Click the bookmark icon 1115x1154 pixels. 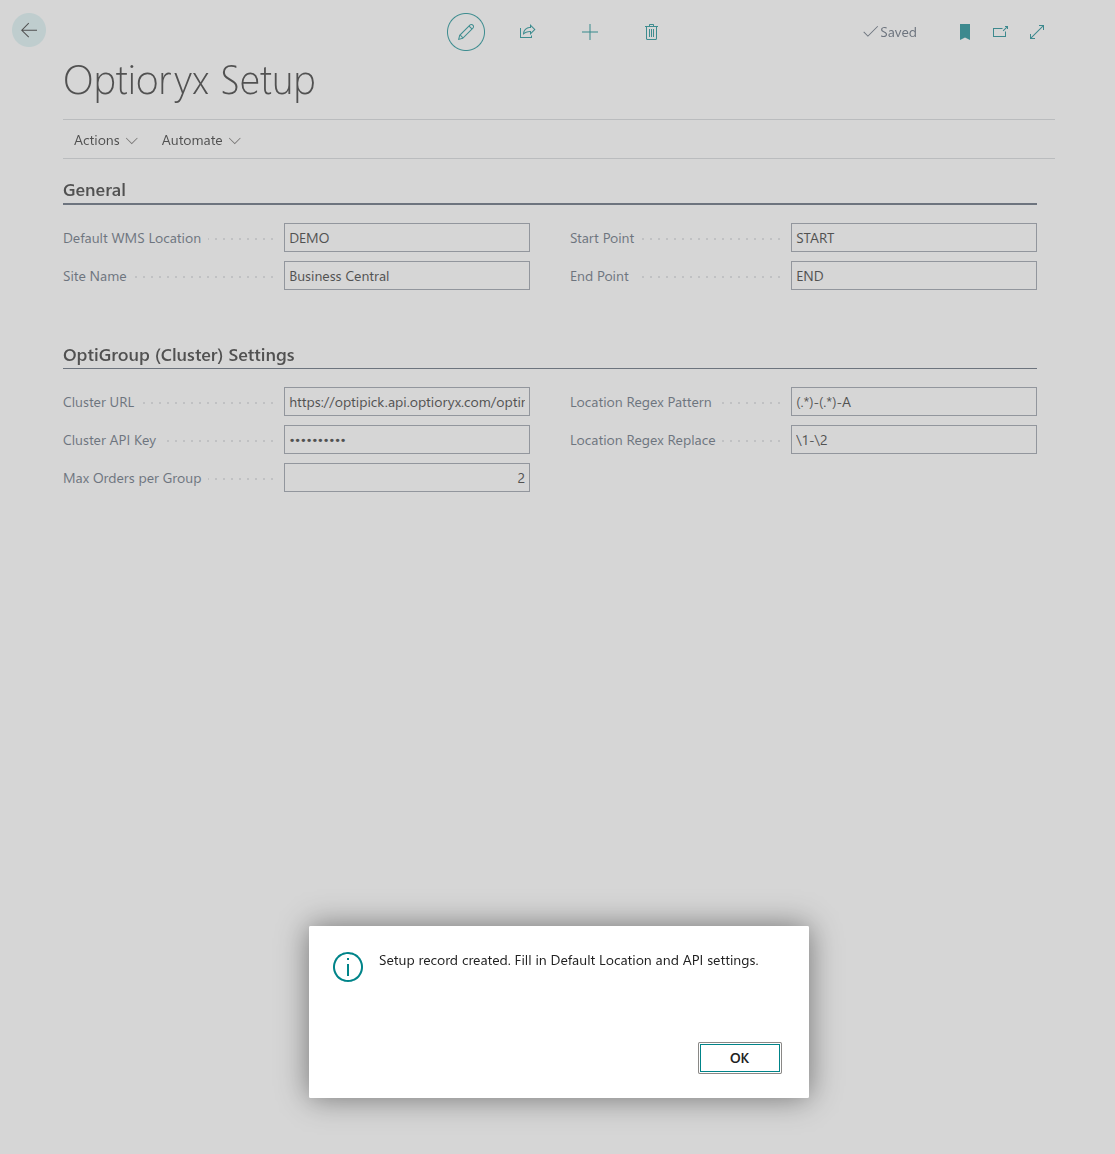tap(965, 32)
